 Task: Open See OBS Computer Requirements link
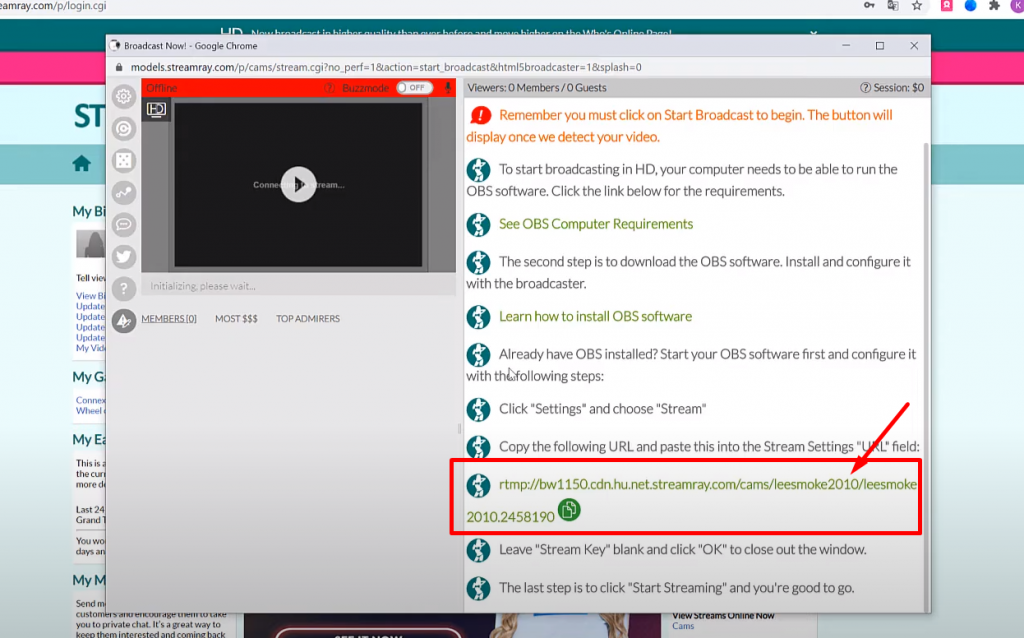point(596,224)
